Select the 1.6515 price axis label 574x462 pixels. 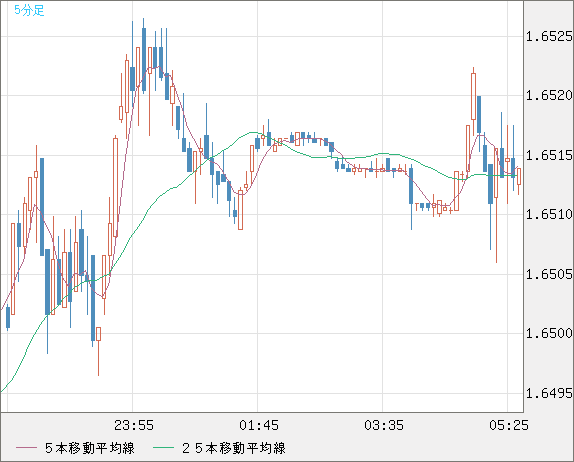point(549,155)
